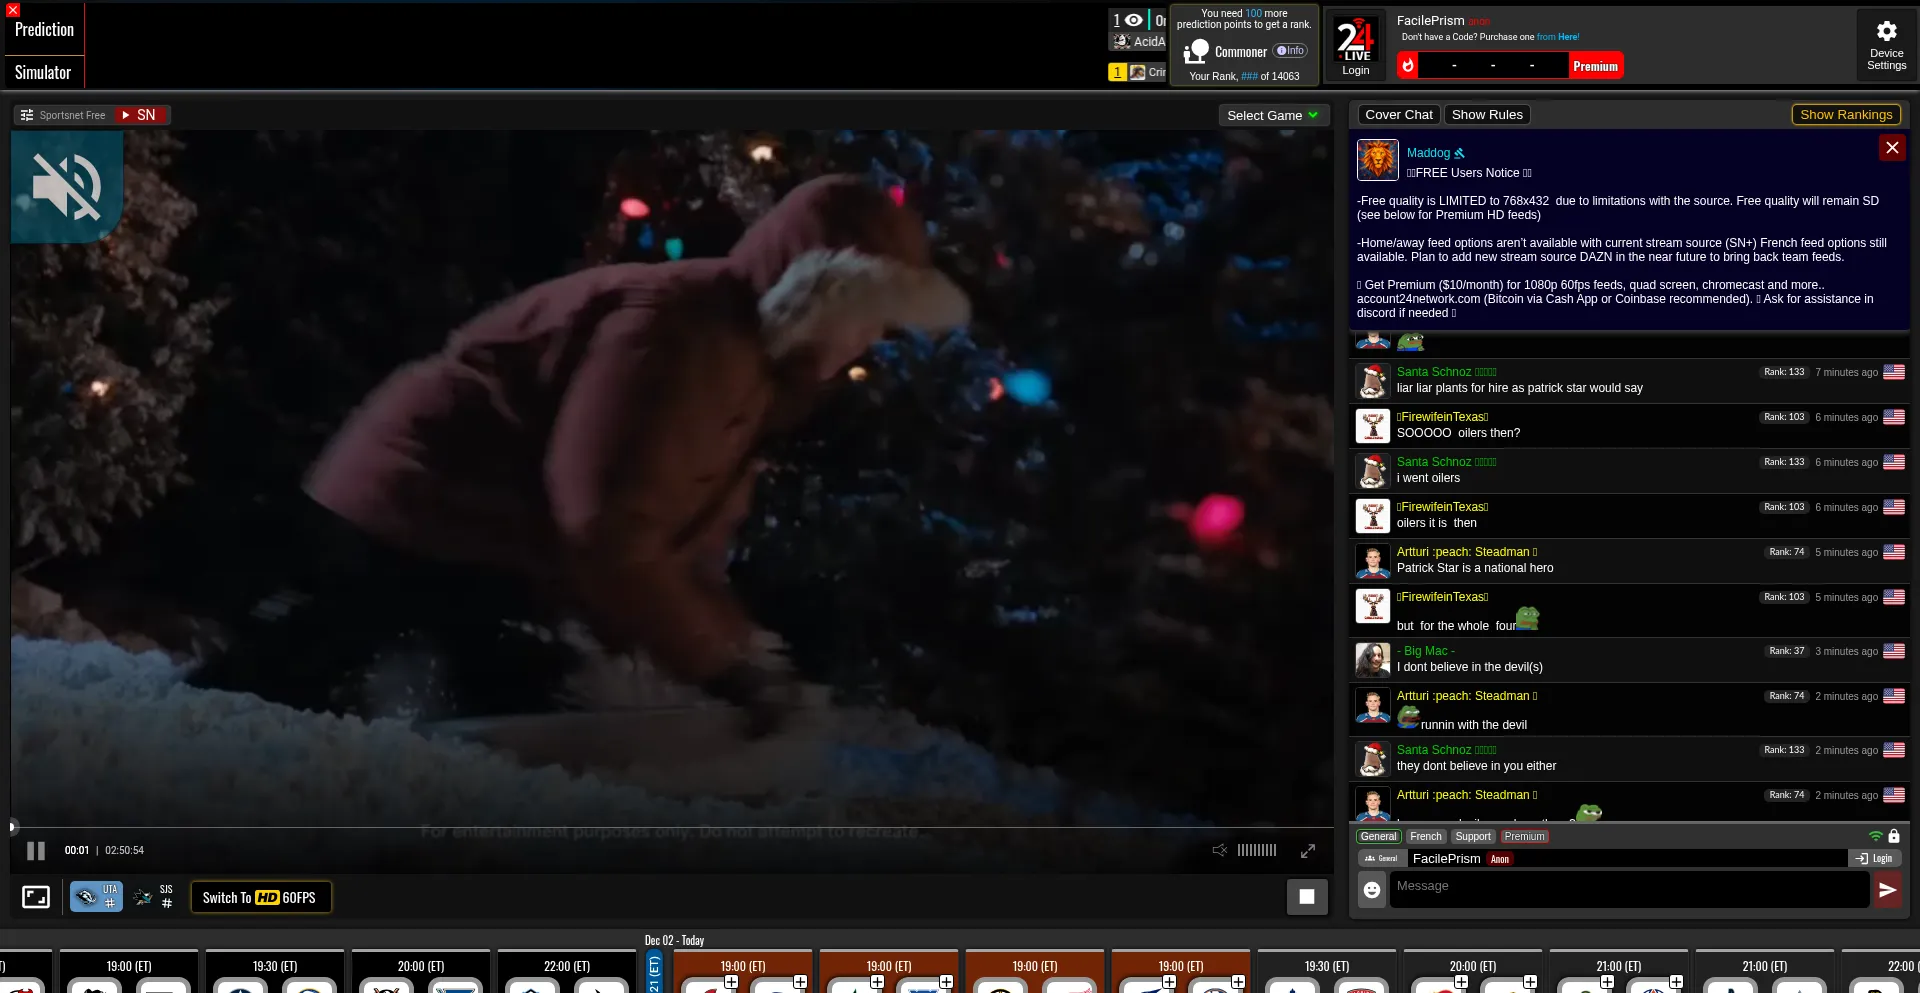Click the Maddog username
This screenshot has width=1920, height=993.
pyautogui.click(x=1428, y=153)
